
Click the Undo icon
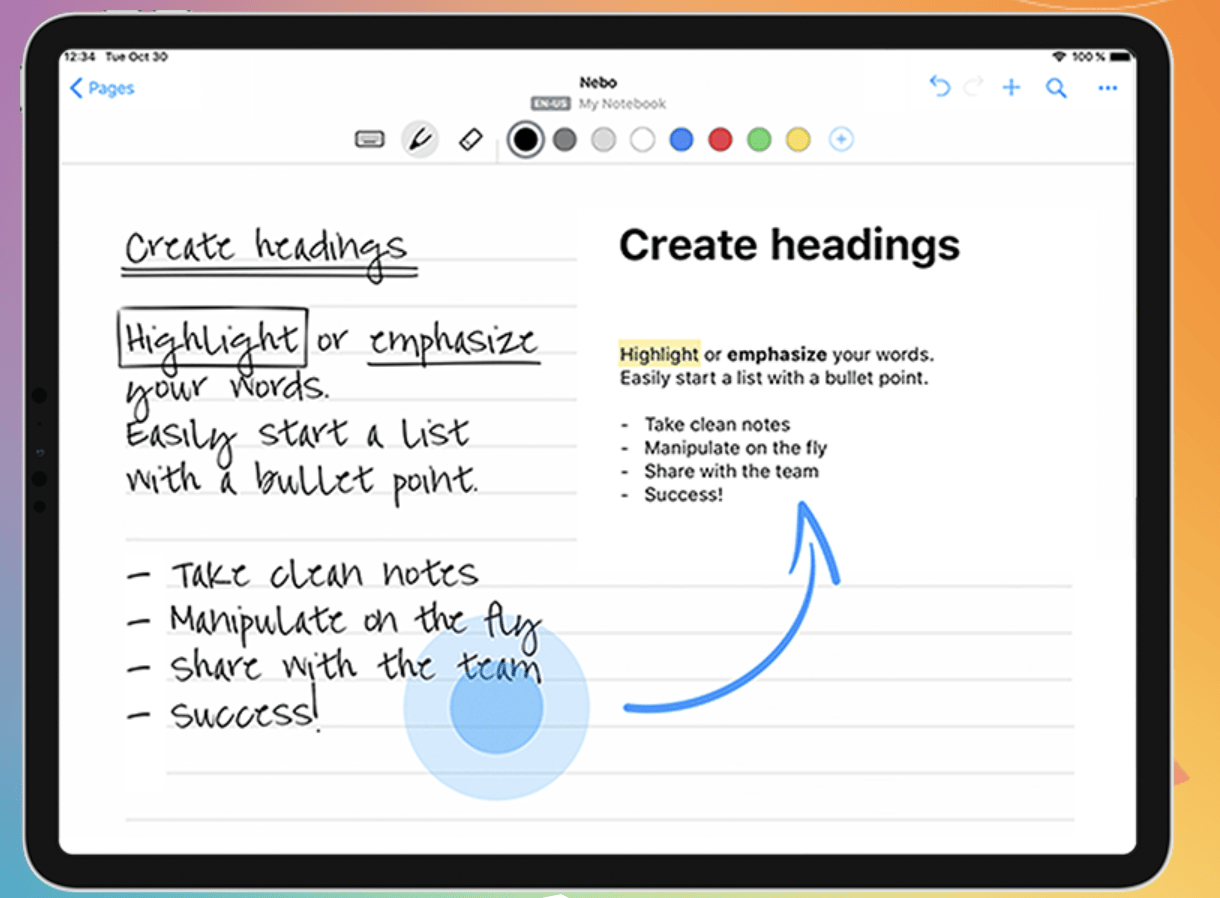pyautogui.click(x=939, y=88)
